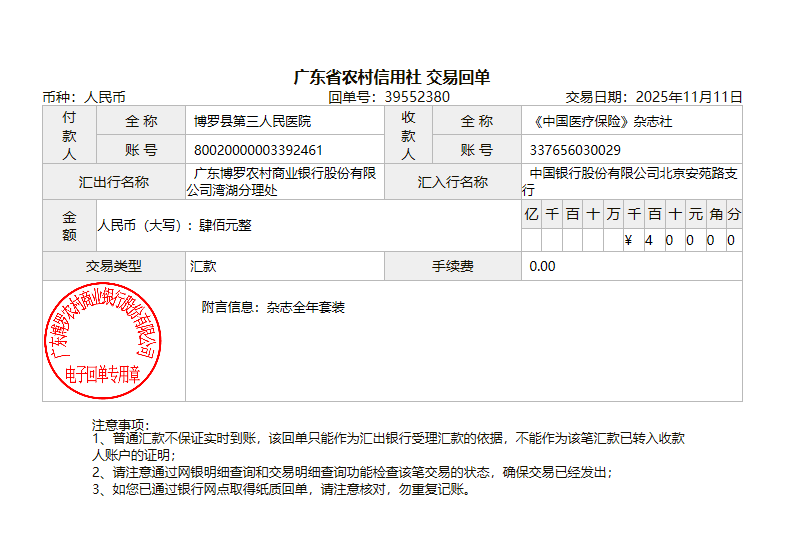
Task: Click payer account number 80020000003392461
Action: click(258, 150)
